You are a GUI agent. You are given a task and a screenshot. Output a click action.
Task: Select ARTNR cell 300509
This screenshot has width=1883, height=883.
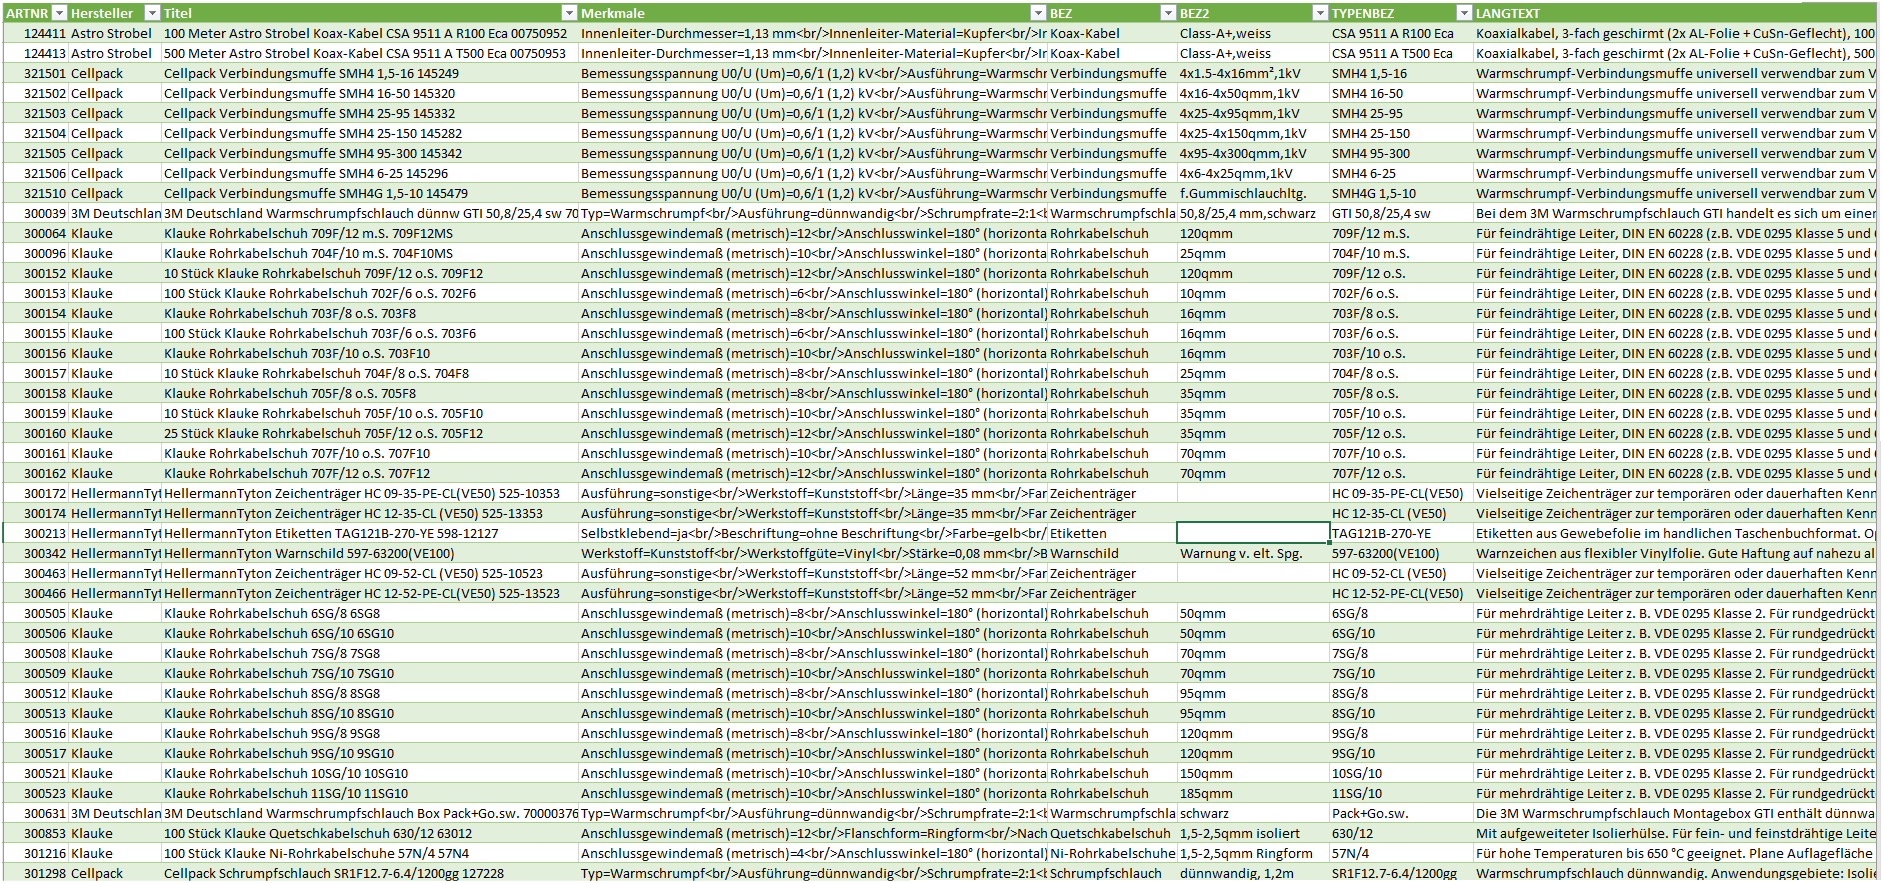click(36, 673)
